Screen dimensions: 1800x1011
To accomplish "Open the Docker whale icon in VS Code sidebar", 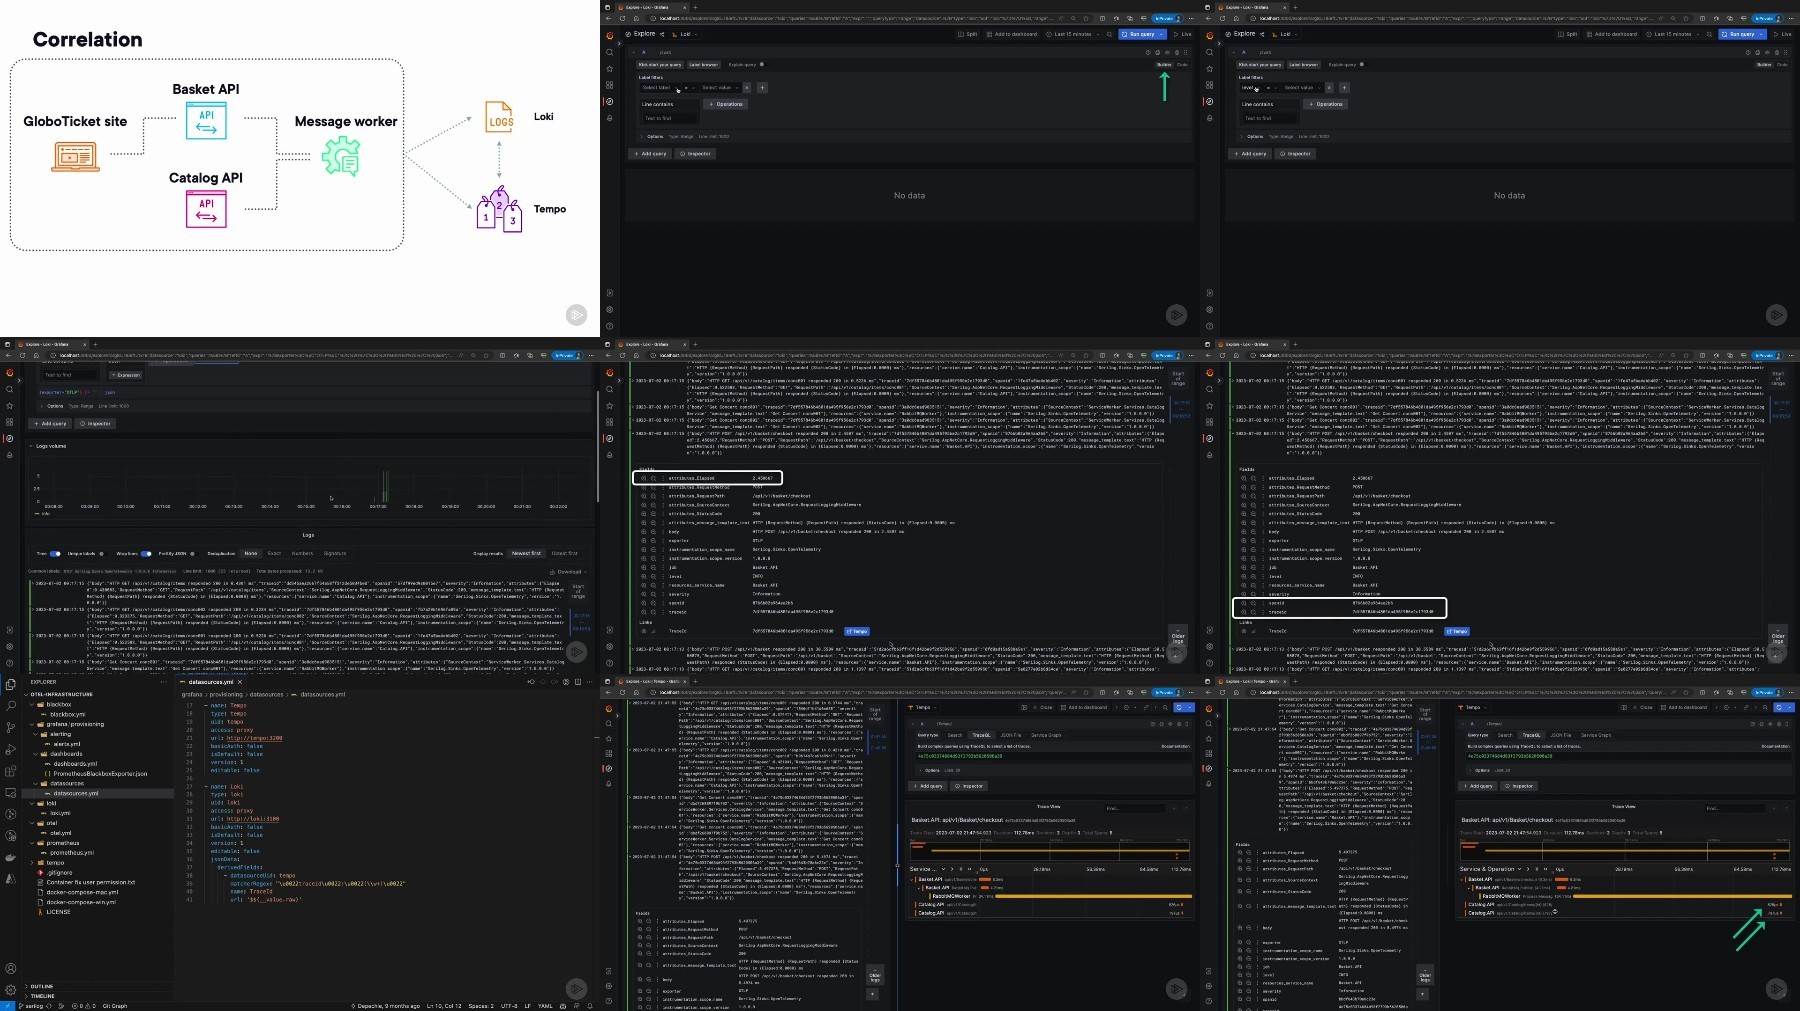I will 10,857.
